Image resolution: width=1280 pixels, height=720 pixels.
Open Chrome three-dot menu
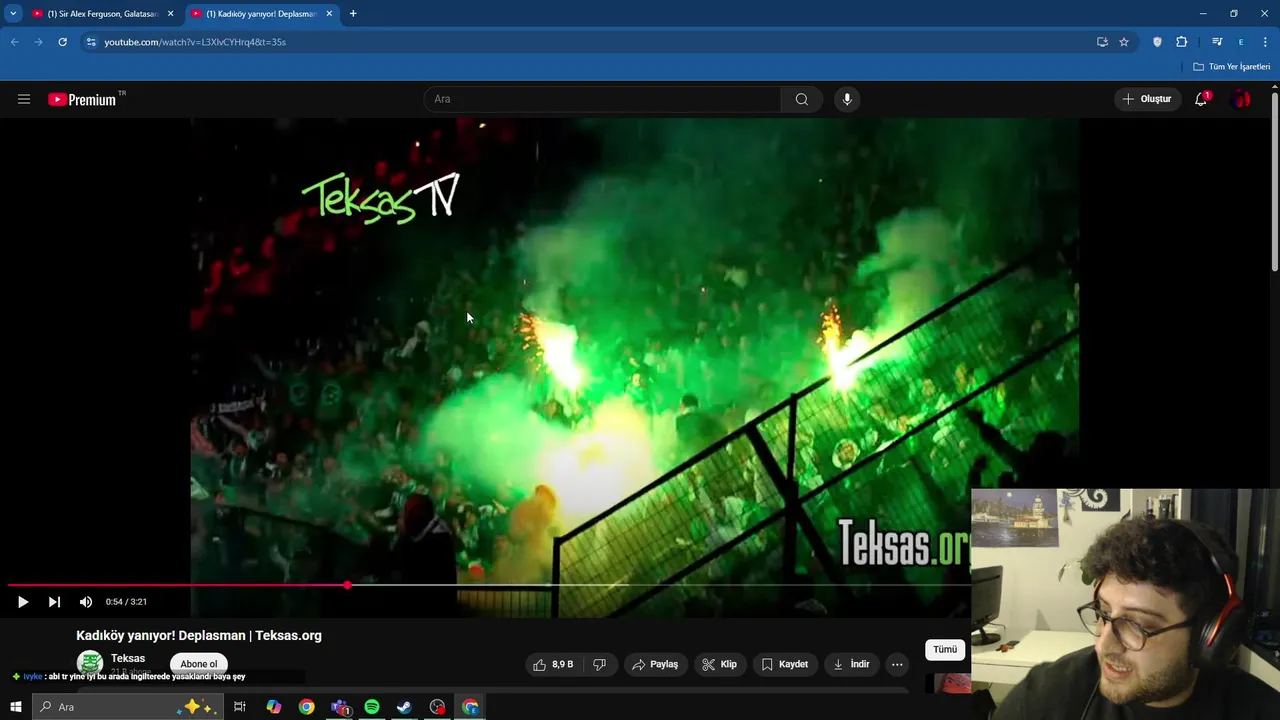coord(1265,42)
